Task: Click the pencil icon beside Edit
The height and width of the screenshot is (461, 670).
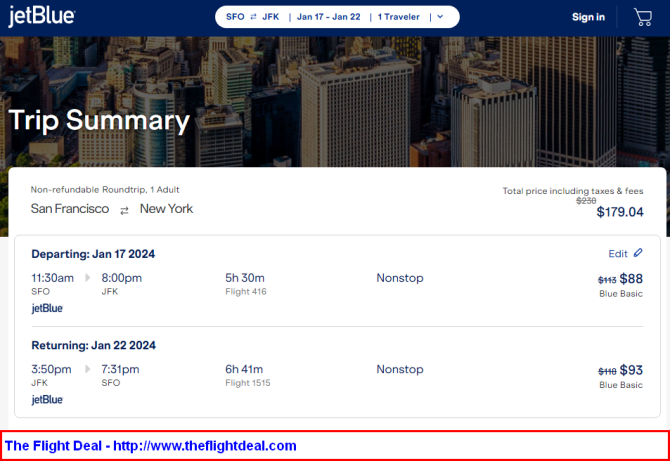Action: [x=638, y=253]
